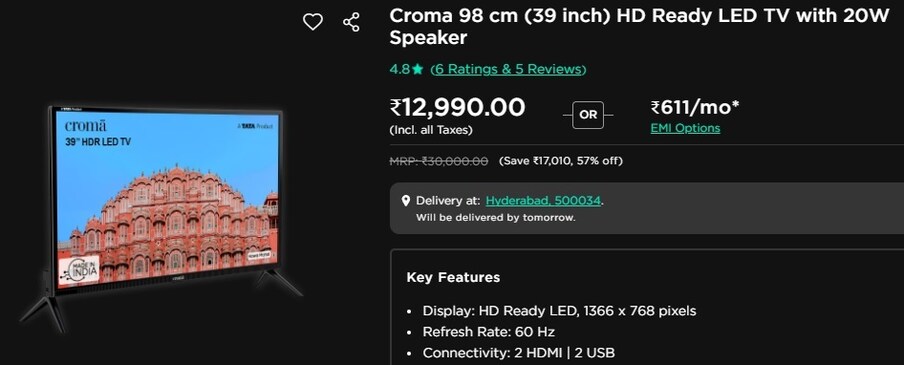Click the OR badge between price options
904x365 pixels.
click(588, 115)
